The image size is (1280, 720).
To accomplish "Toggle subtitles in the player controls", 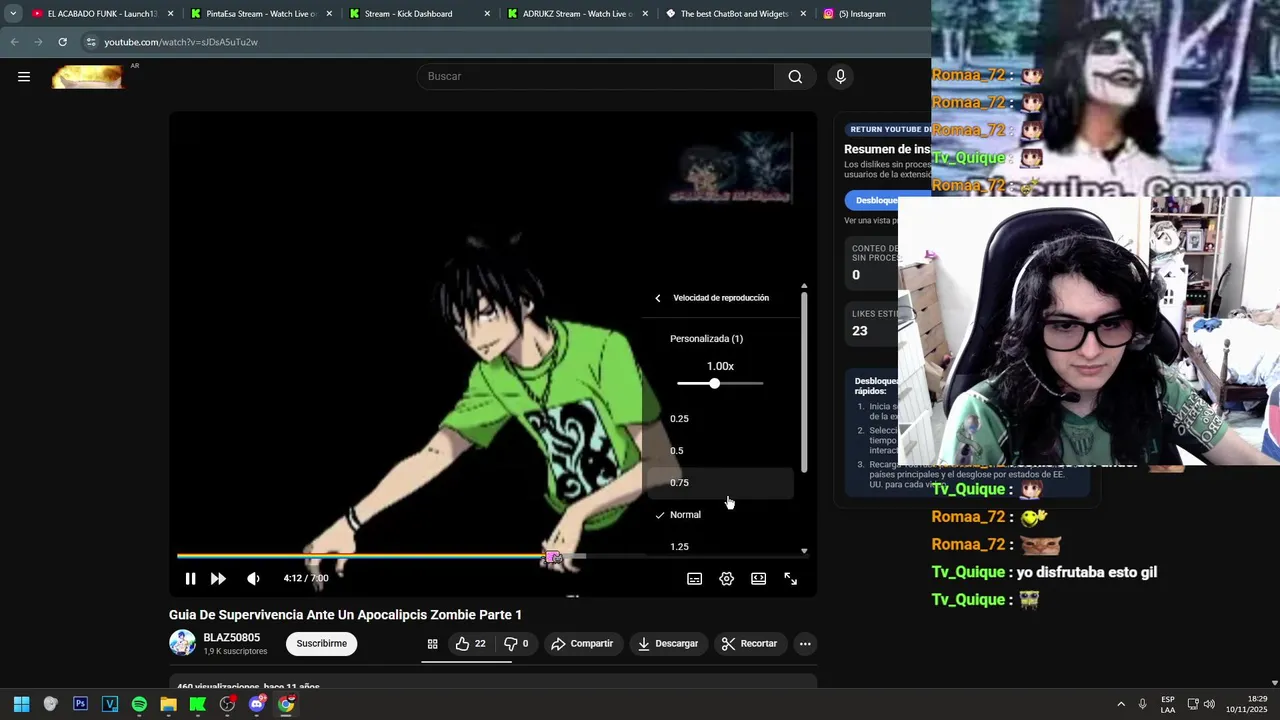I will 694,578.
